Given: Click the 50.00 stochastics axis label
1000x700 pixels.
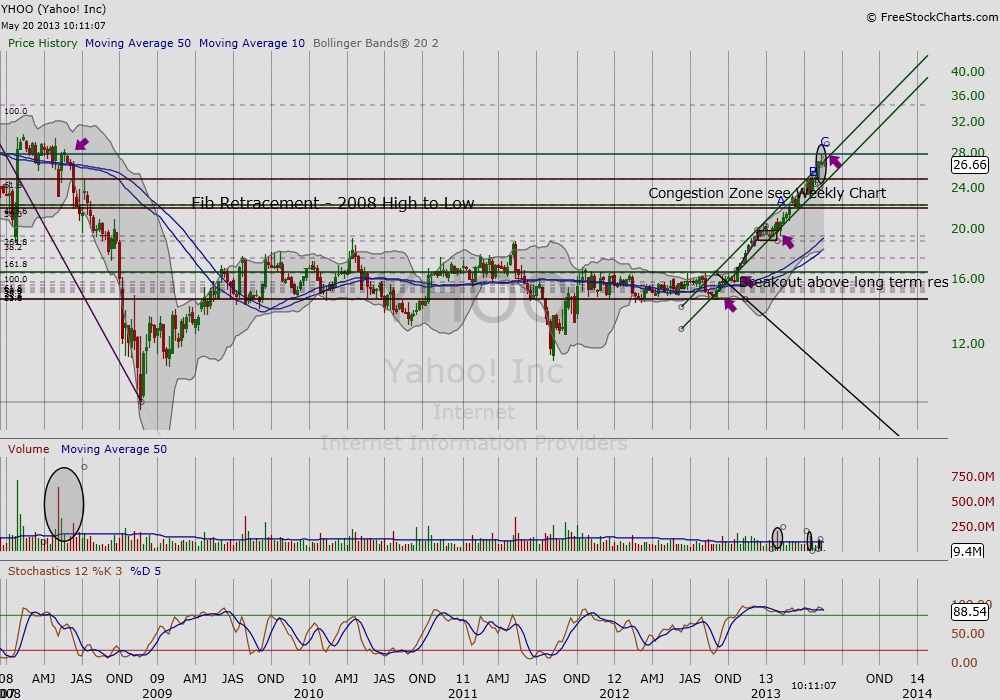Looking at the screenshot, I should [x=967, y=634].
